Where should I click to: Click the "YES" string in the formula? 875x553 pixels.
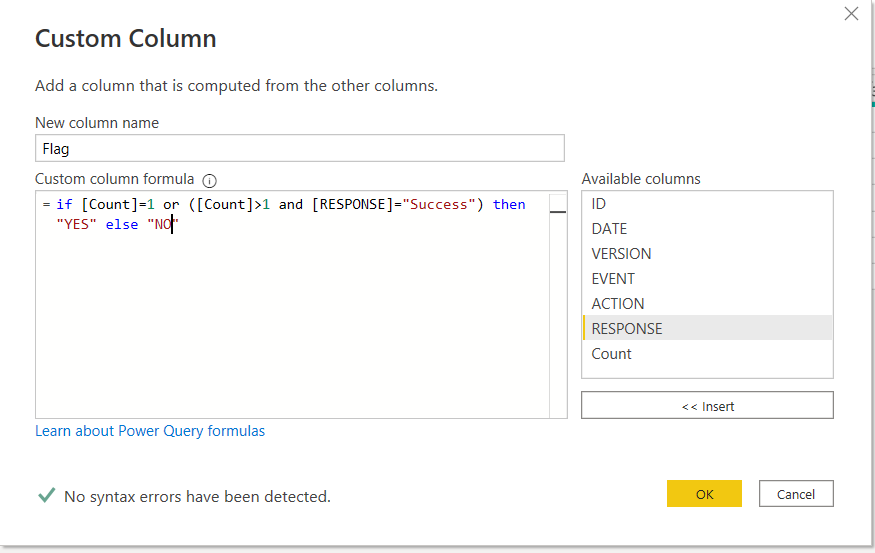click(76, 224)
